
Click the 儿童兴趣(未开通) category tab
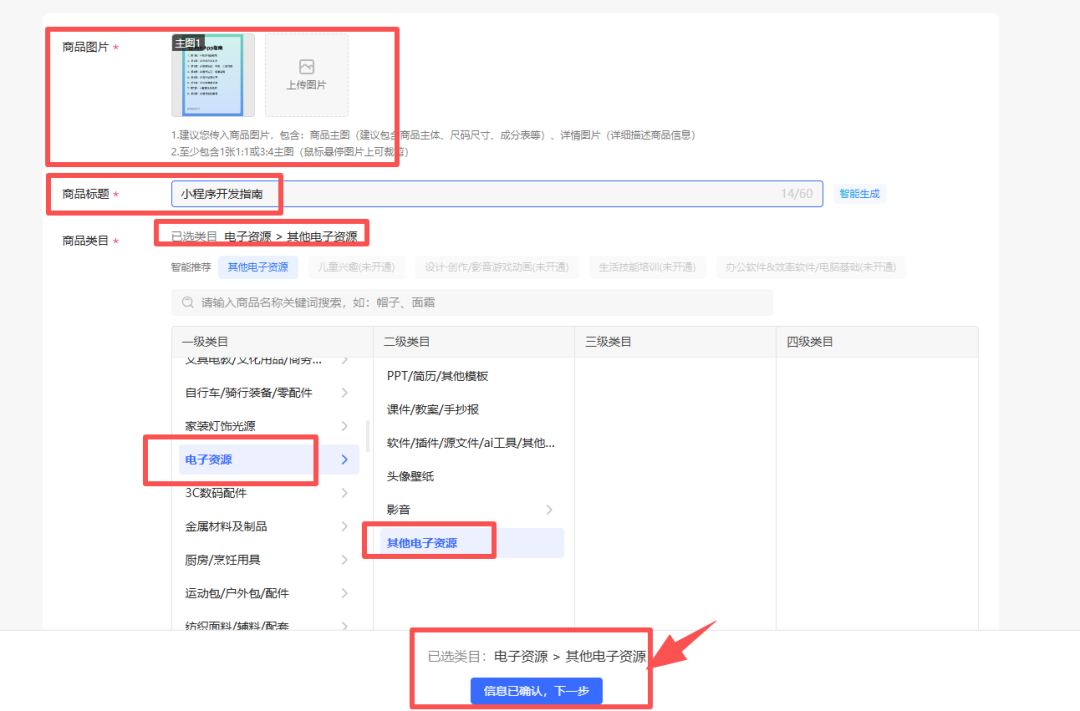tap(356, 267)
